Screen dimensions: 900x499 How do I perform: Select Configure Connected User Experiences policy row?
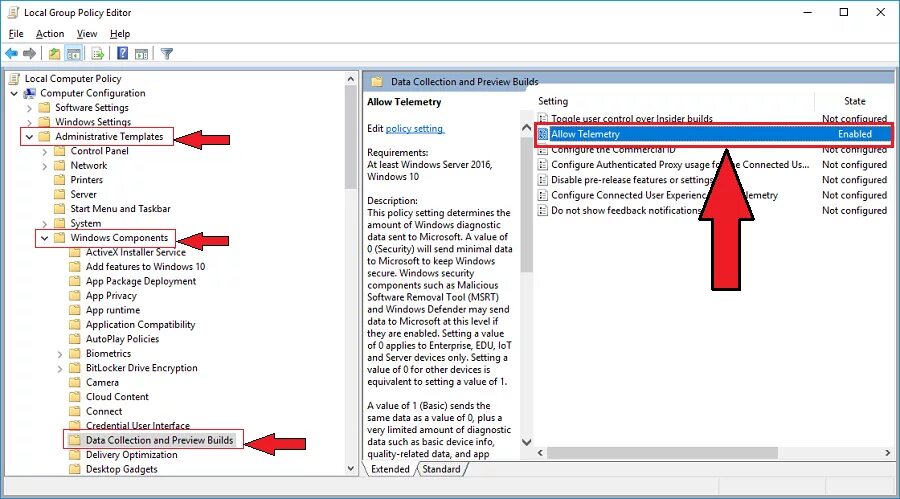(664, 195)
